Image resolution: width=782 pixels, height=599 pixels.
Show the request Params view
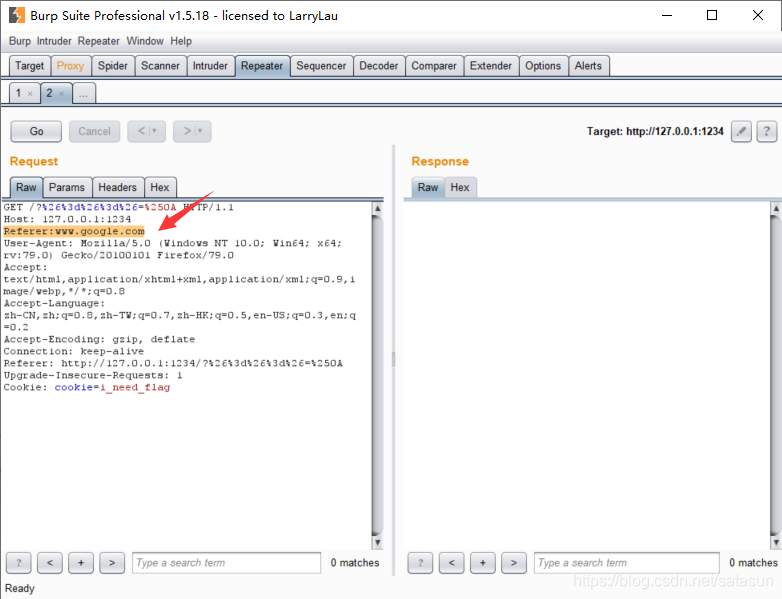click(67, 188)
